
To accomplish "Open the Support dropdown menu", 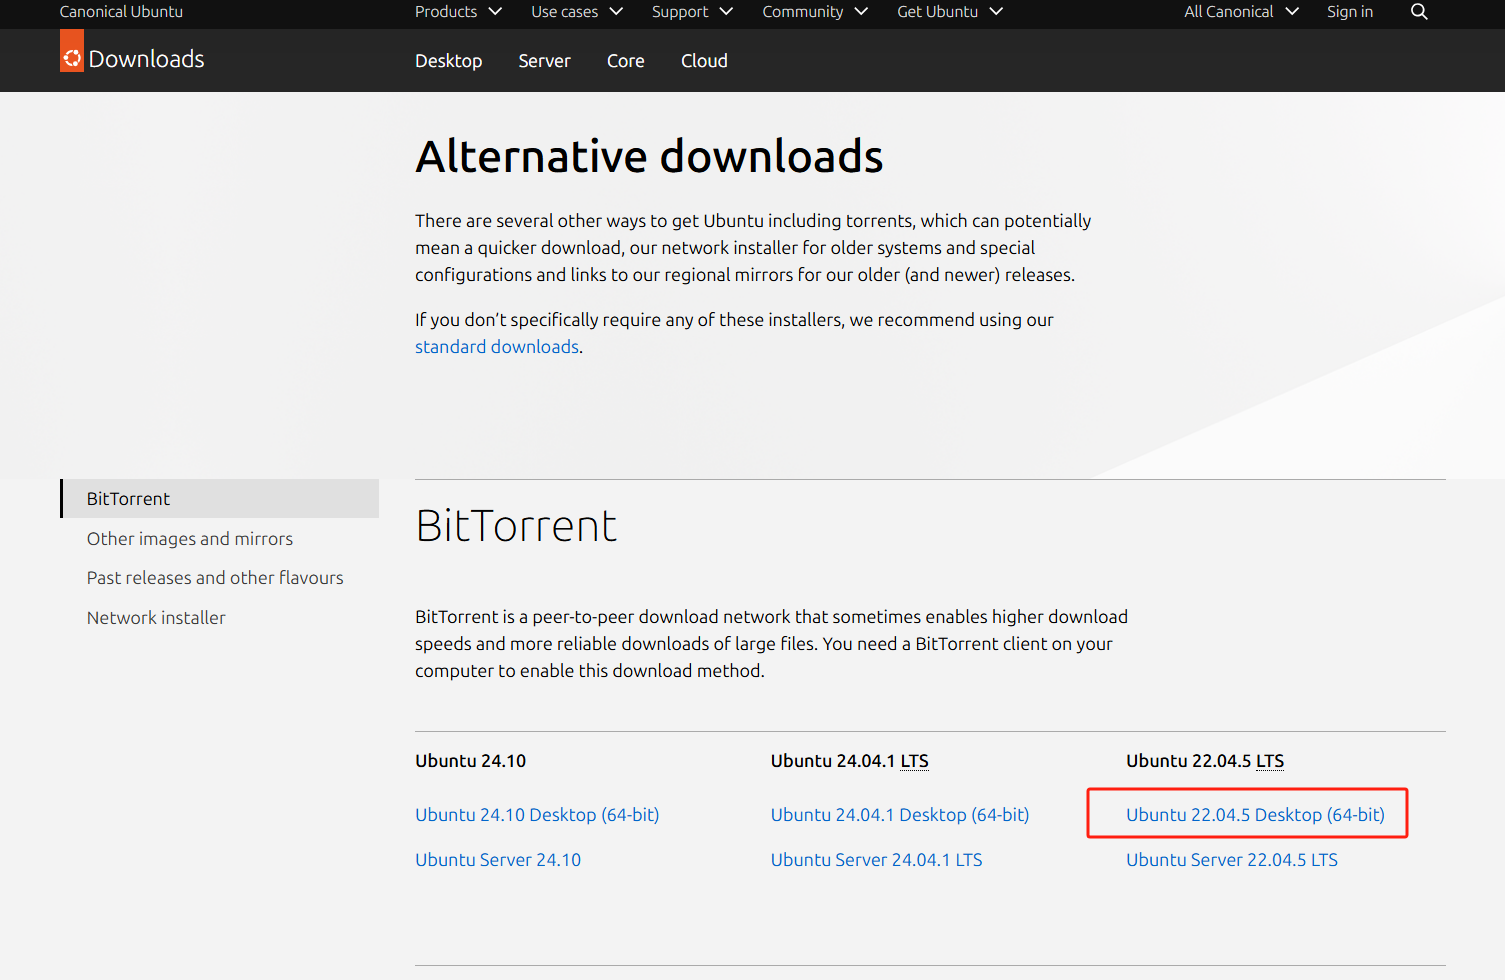I will pyautogui.click(x=692, y=12).
